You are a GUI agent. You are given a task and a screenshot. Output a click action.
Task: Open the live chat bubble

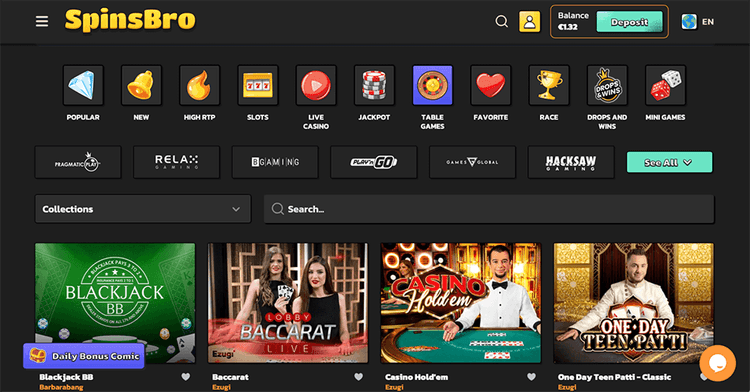(x=717, y=363)
